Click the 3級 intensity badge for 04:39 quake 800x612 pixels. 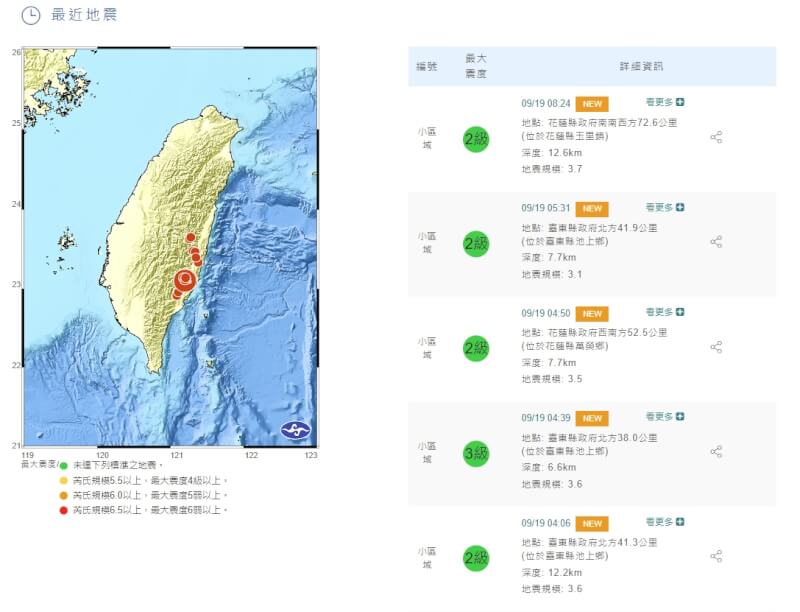click(x=476, y=453)
